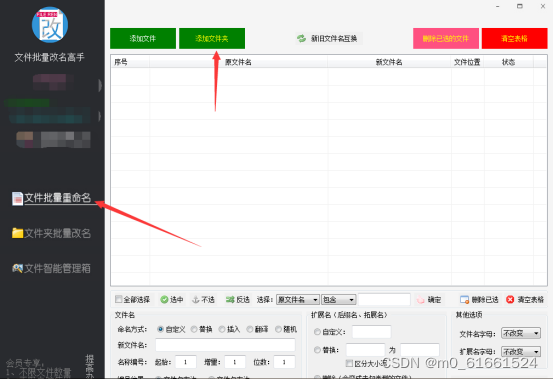Viewport: 553px width, 379px height.
Task: Click the field after 为
Action: (x=420, y=350)
